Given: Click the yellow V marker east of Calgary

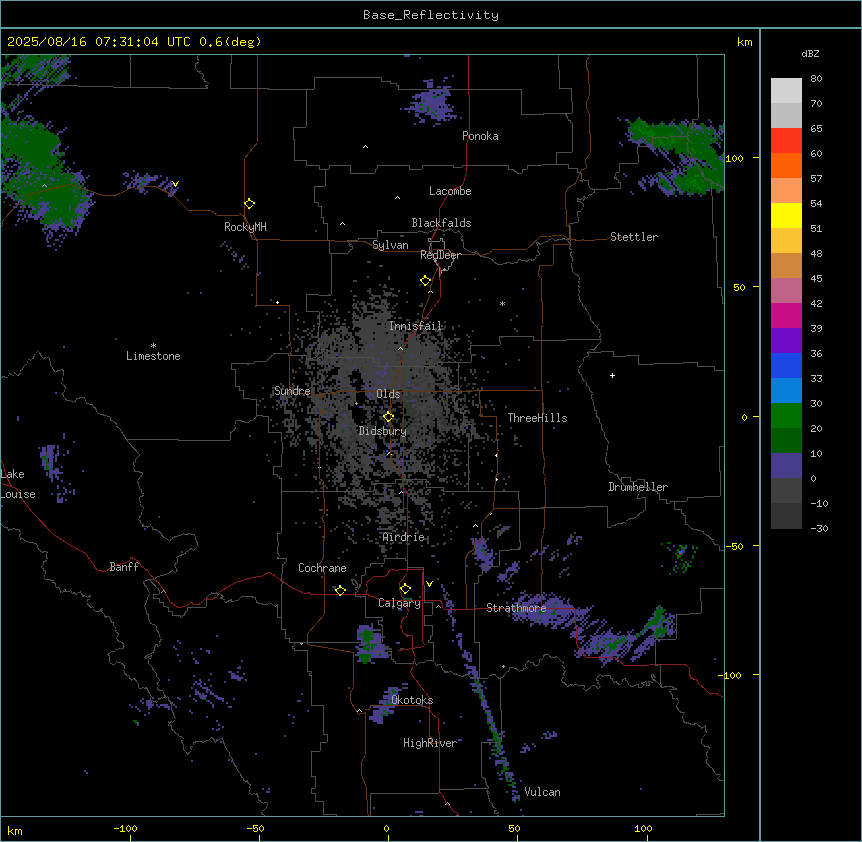Looking at the screenshot, I should click(x=429, y=584).
